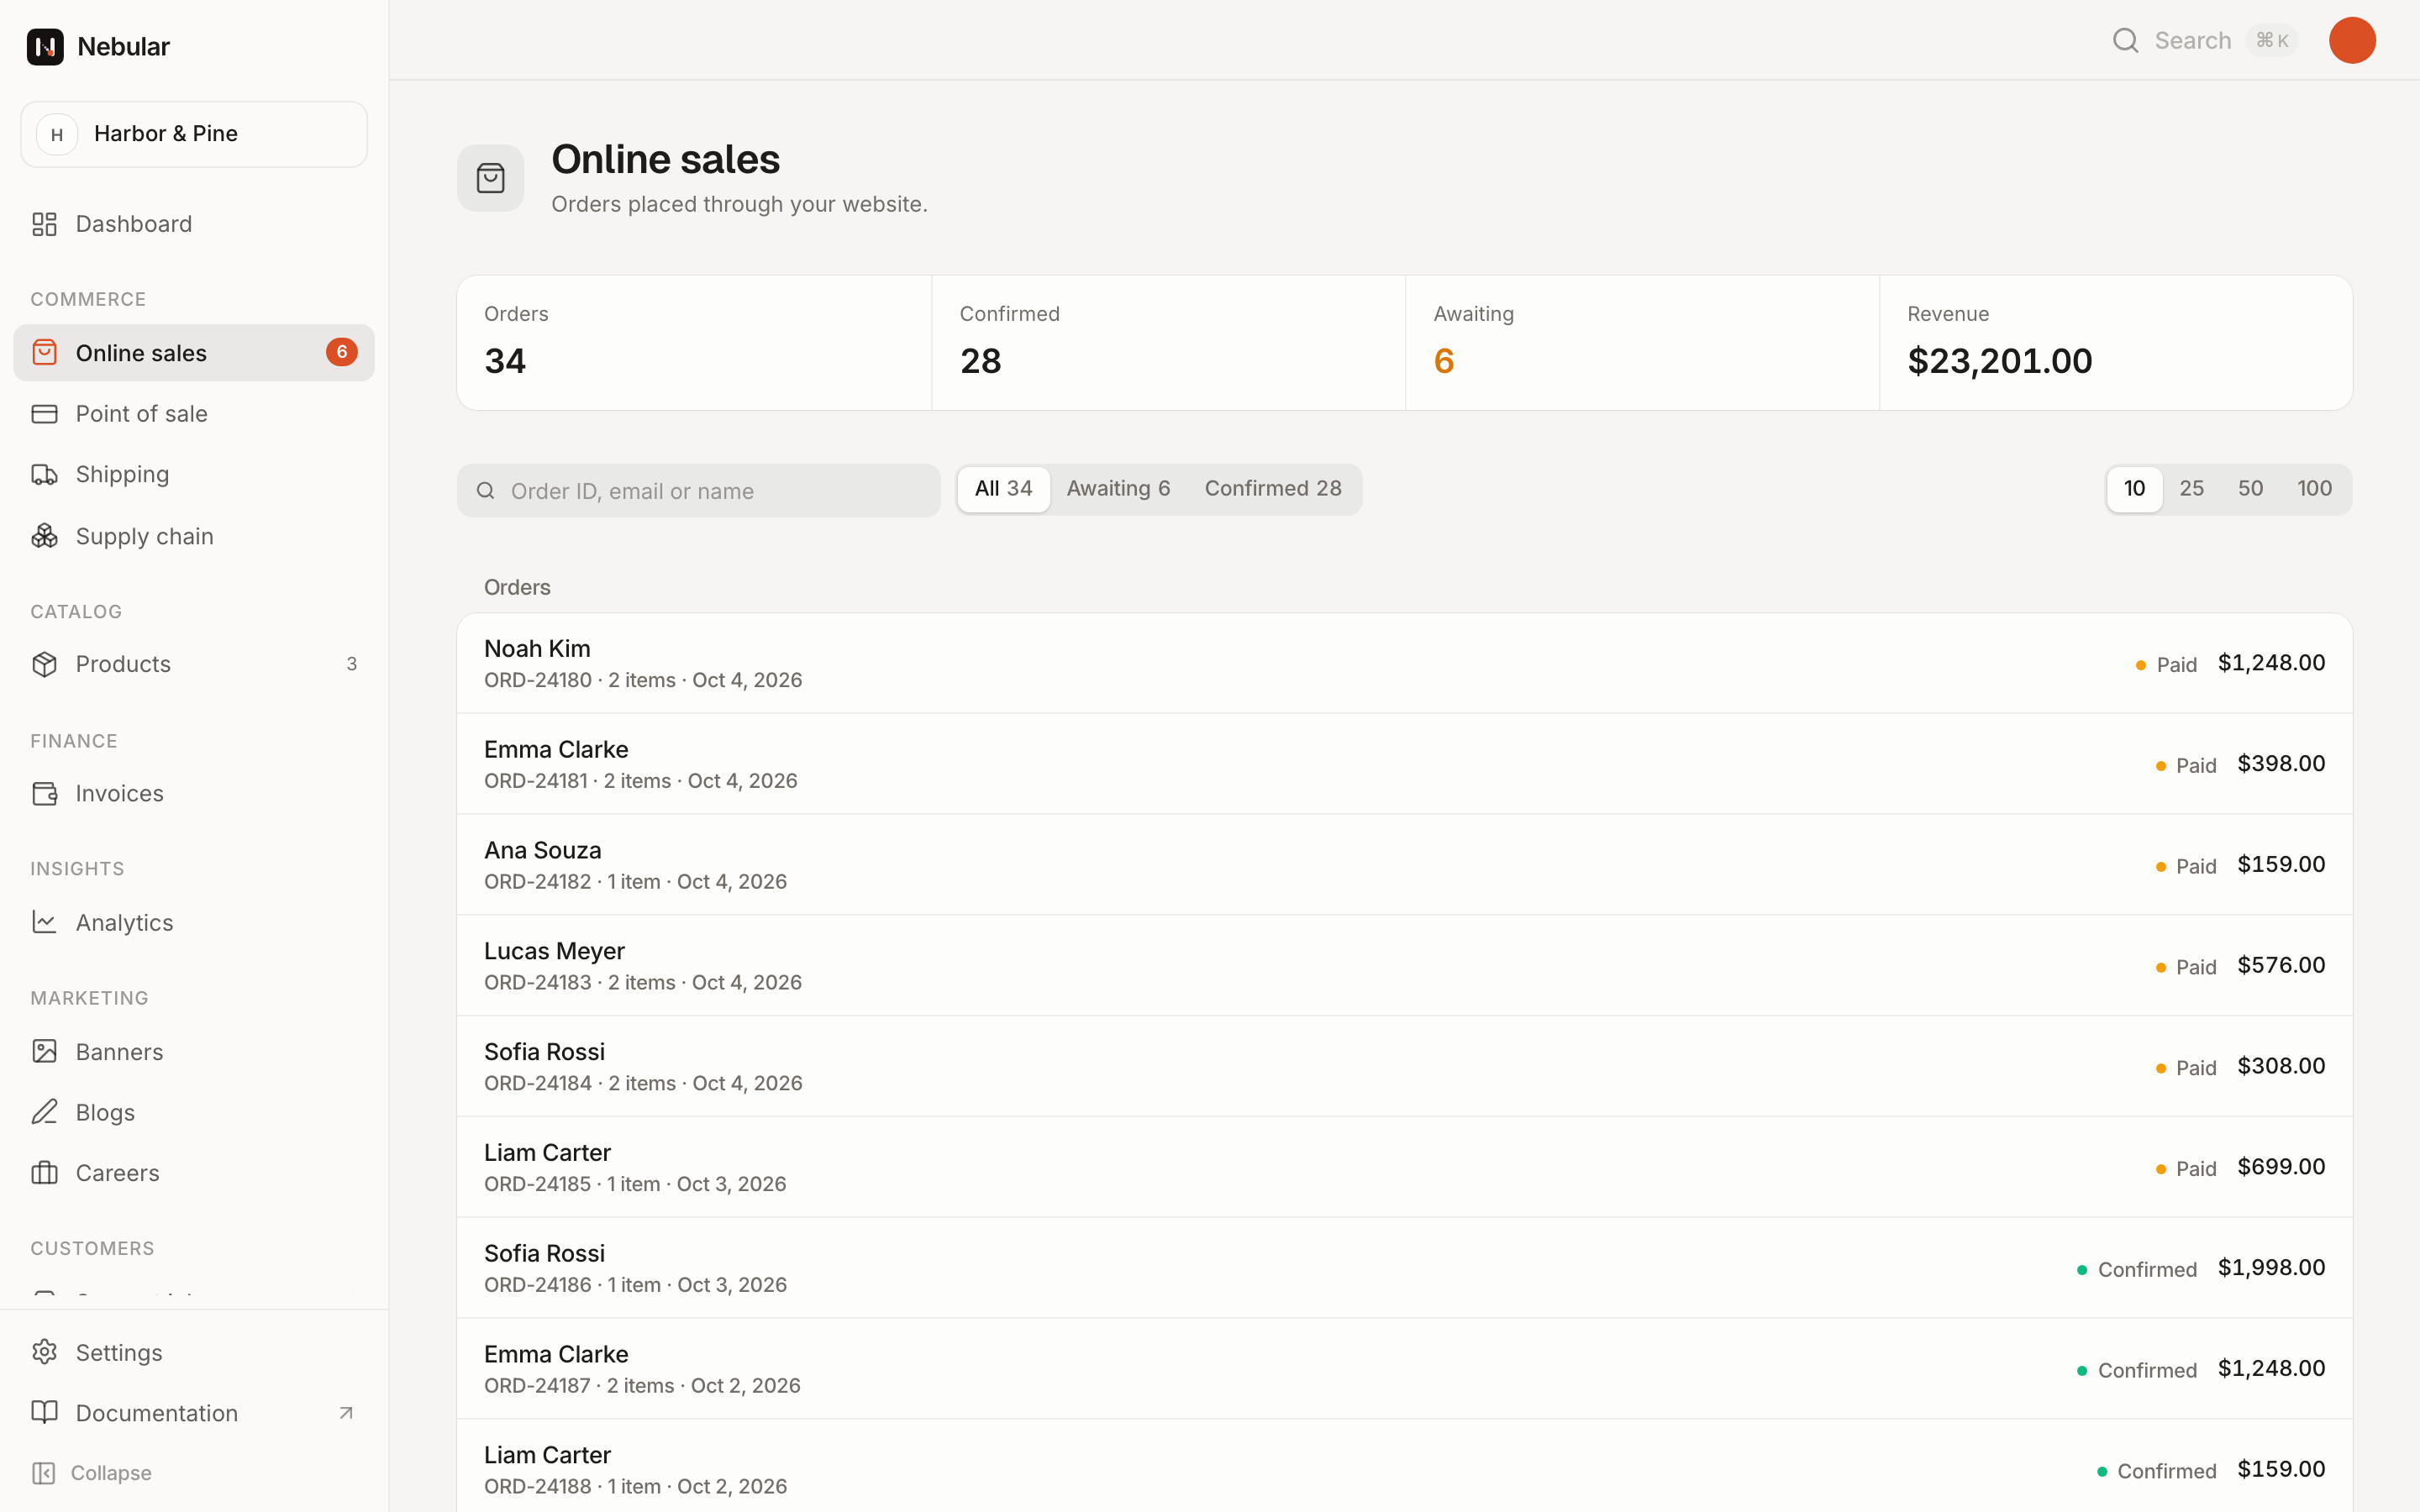Viewport: 2420px width, 1512px height.
Task: Open the Banners image icon
Action: point(44,1051)
